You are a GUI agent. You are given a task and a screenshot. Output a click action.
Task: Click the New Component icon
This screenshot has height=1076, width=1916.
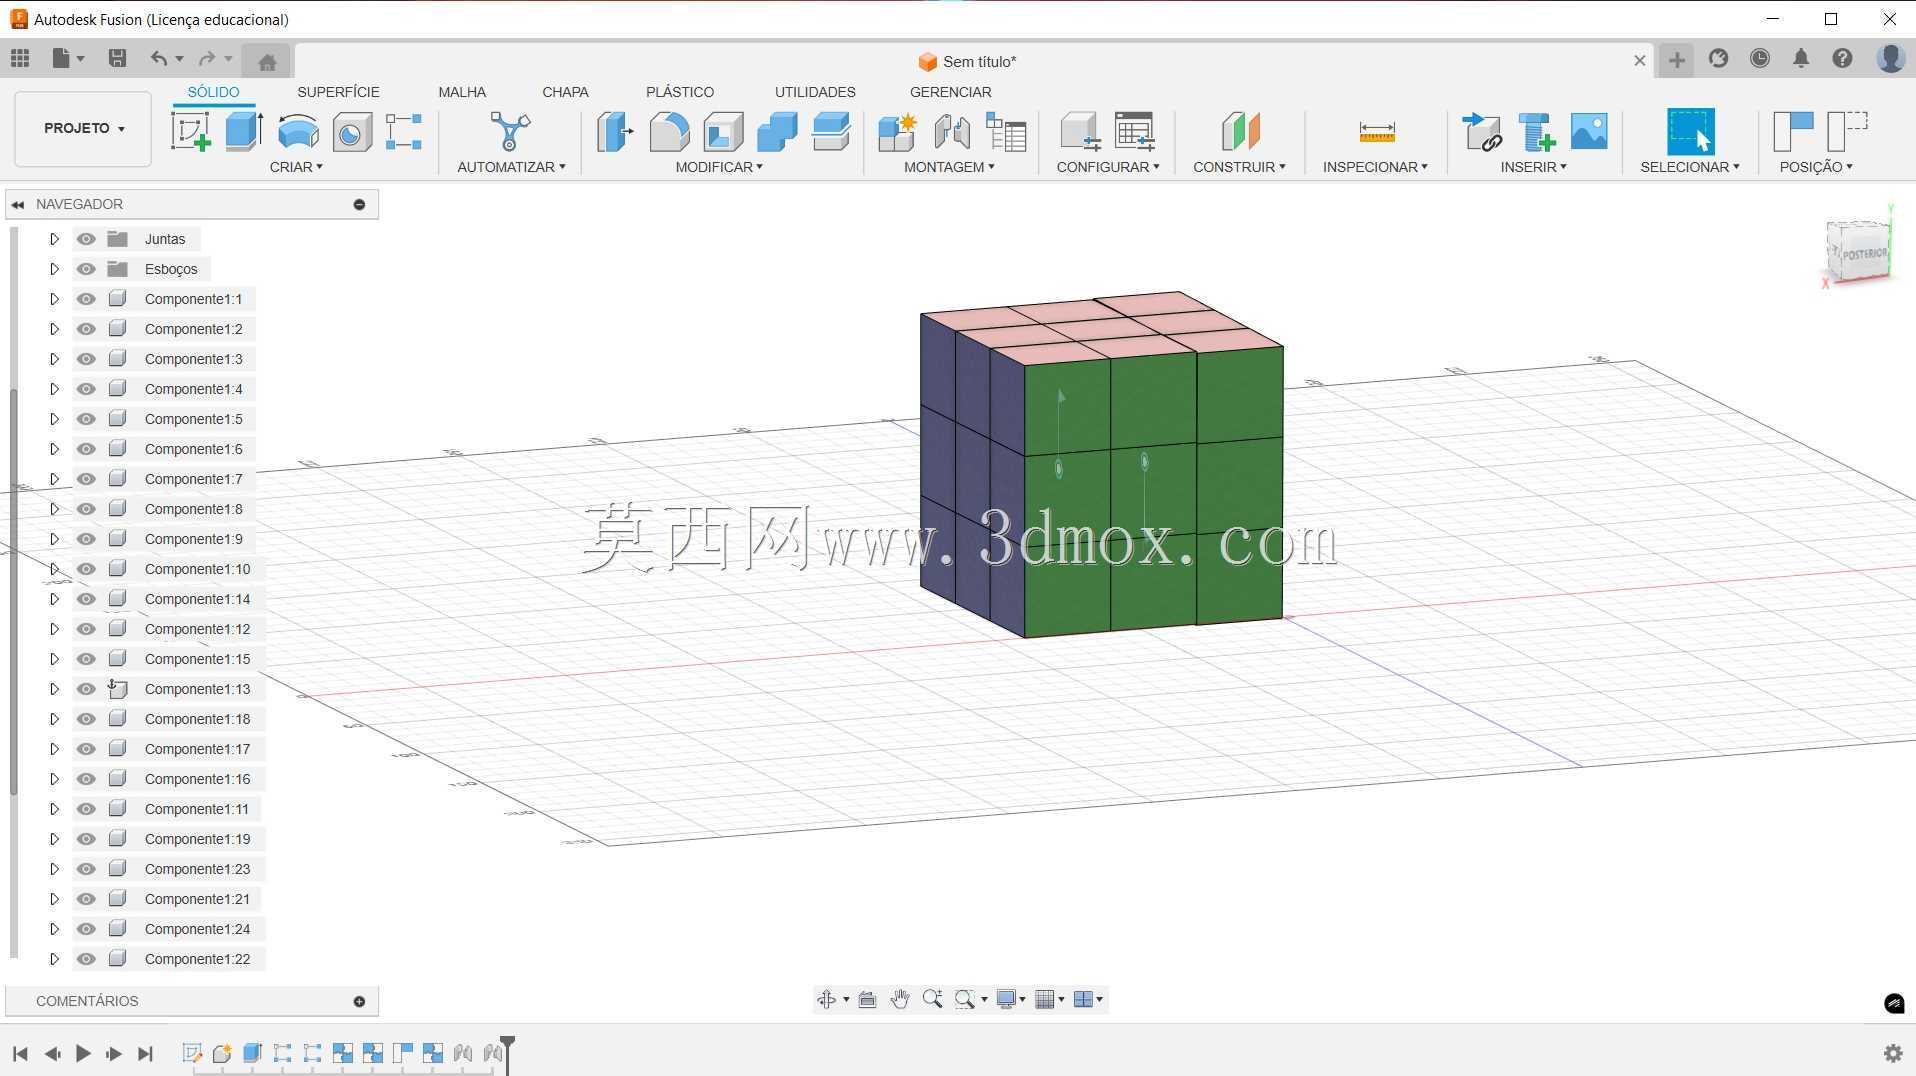click(x=897, y=131)
